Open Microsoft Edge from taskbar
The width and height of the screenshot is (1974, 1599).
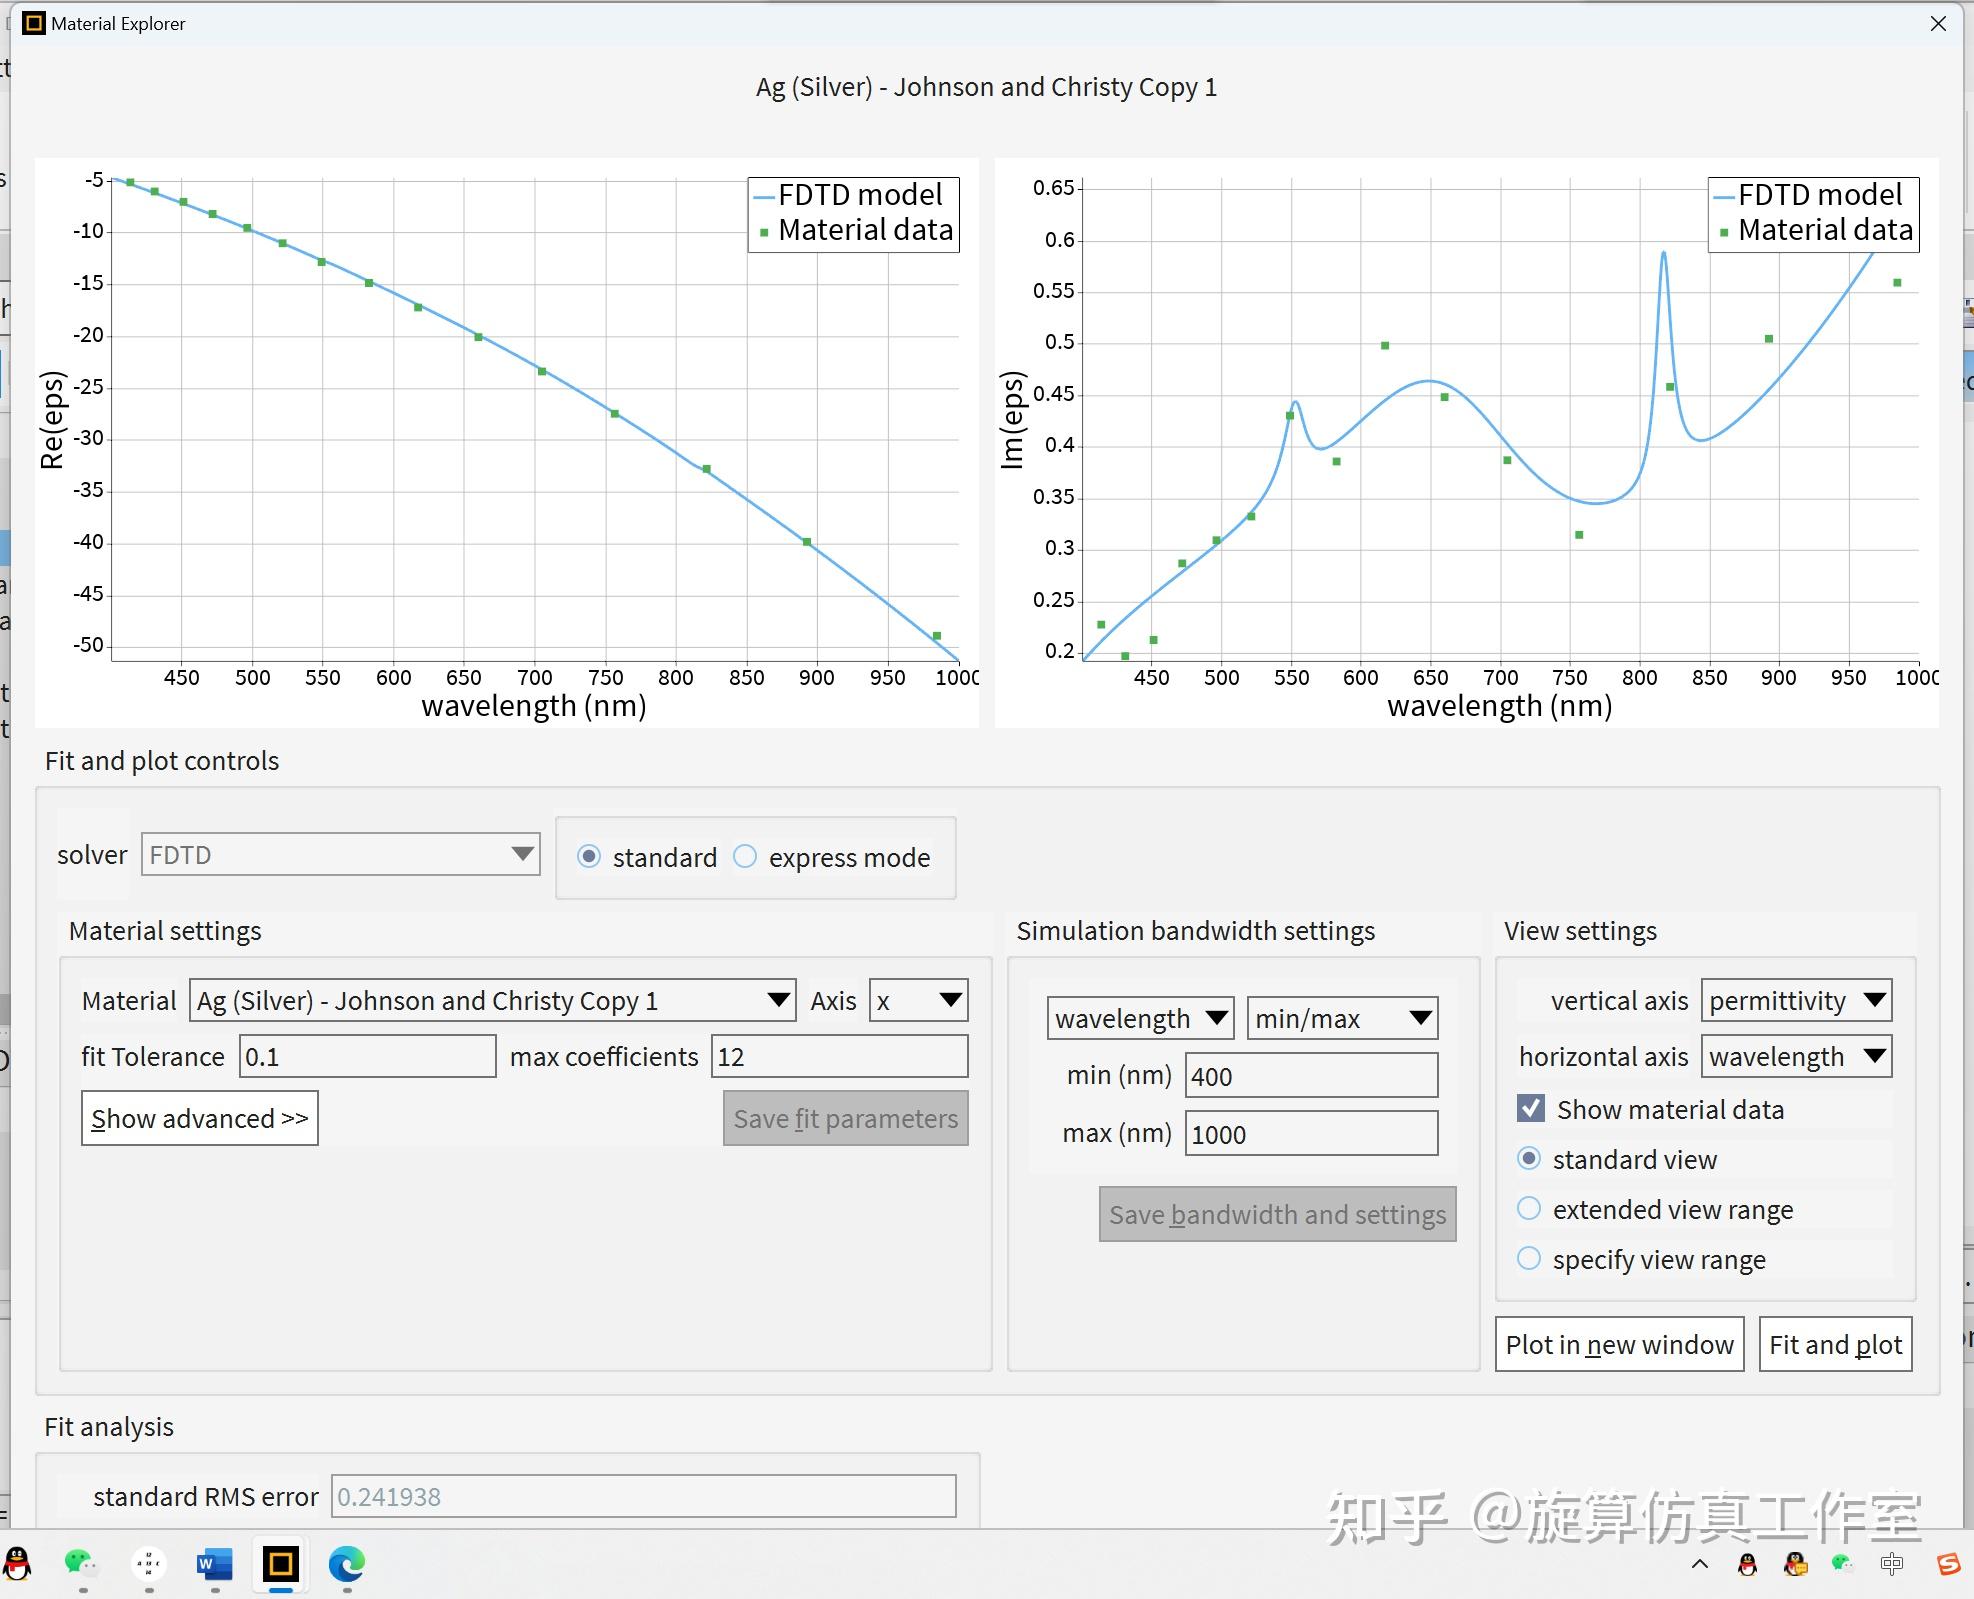(347, 1563)
